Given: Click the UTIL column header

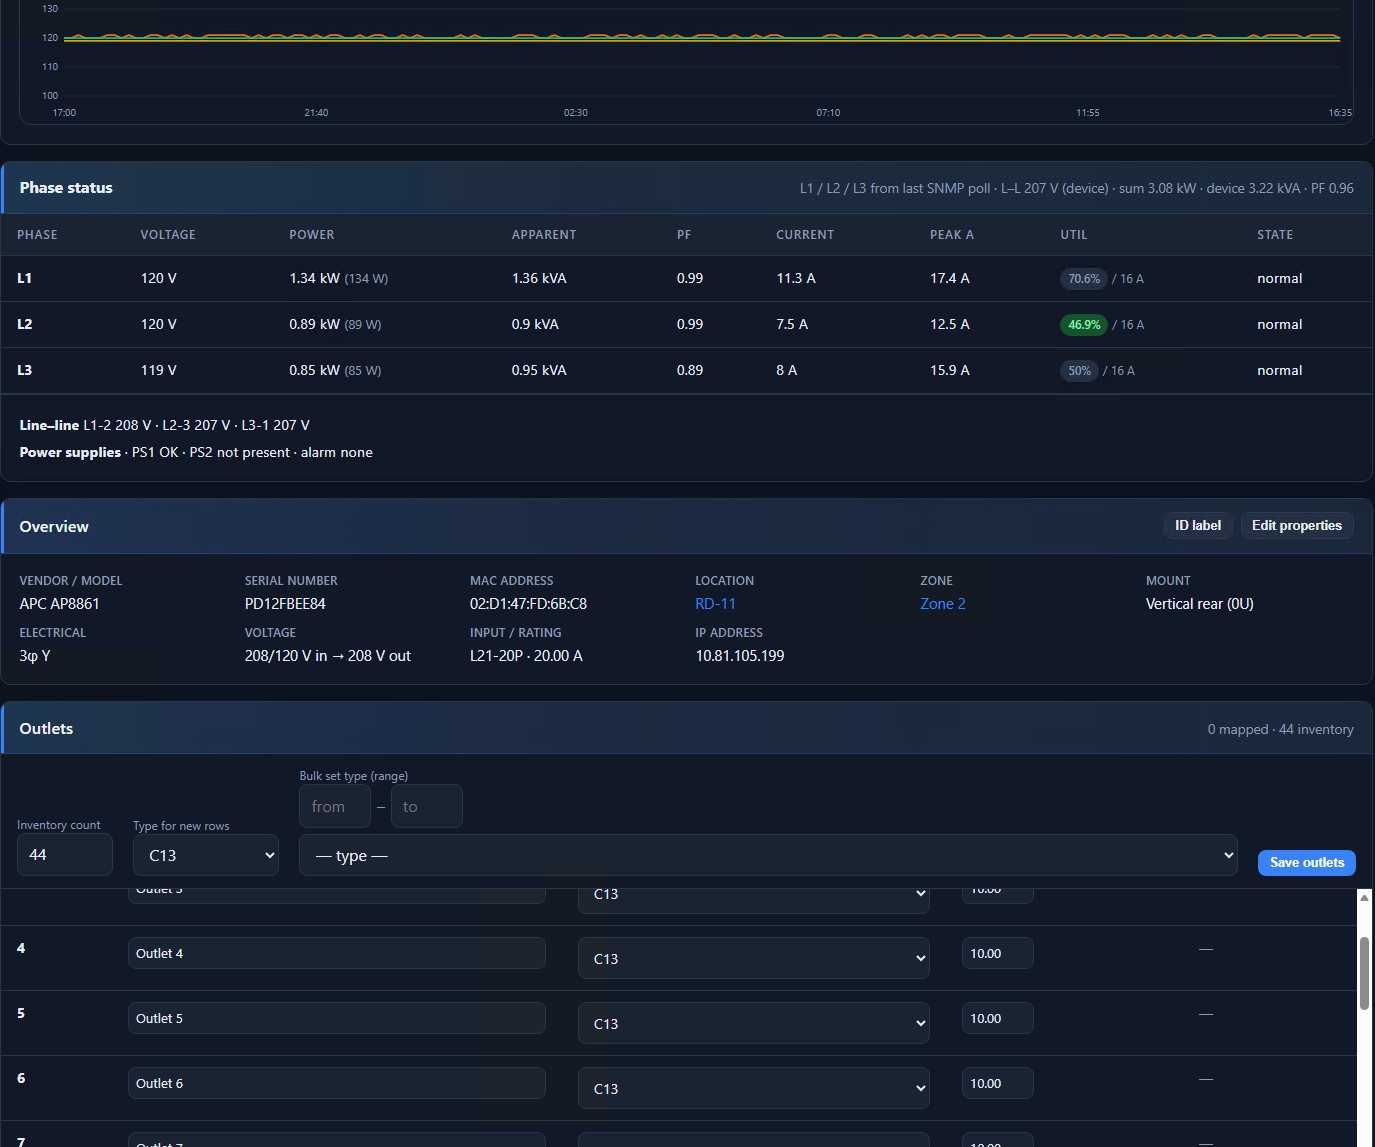Looking at the screenshot, I should (x=1073, y=235).
